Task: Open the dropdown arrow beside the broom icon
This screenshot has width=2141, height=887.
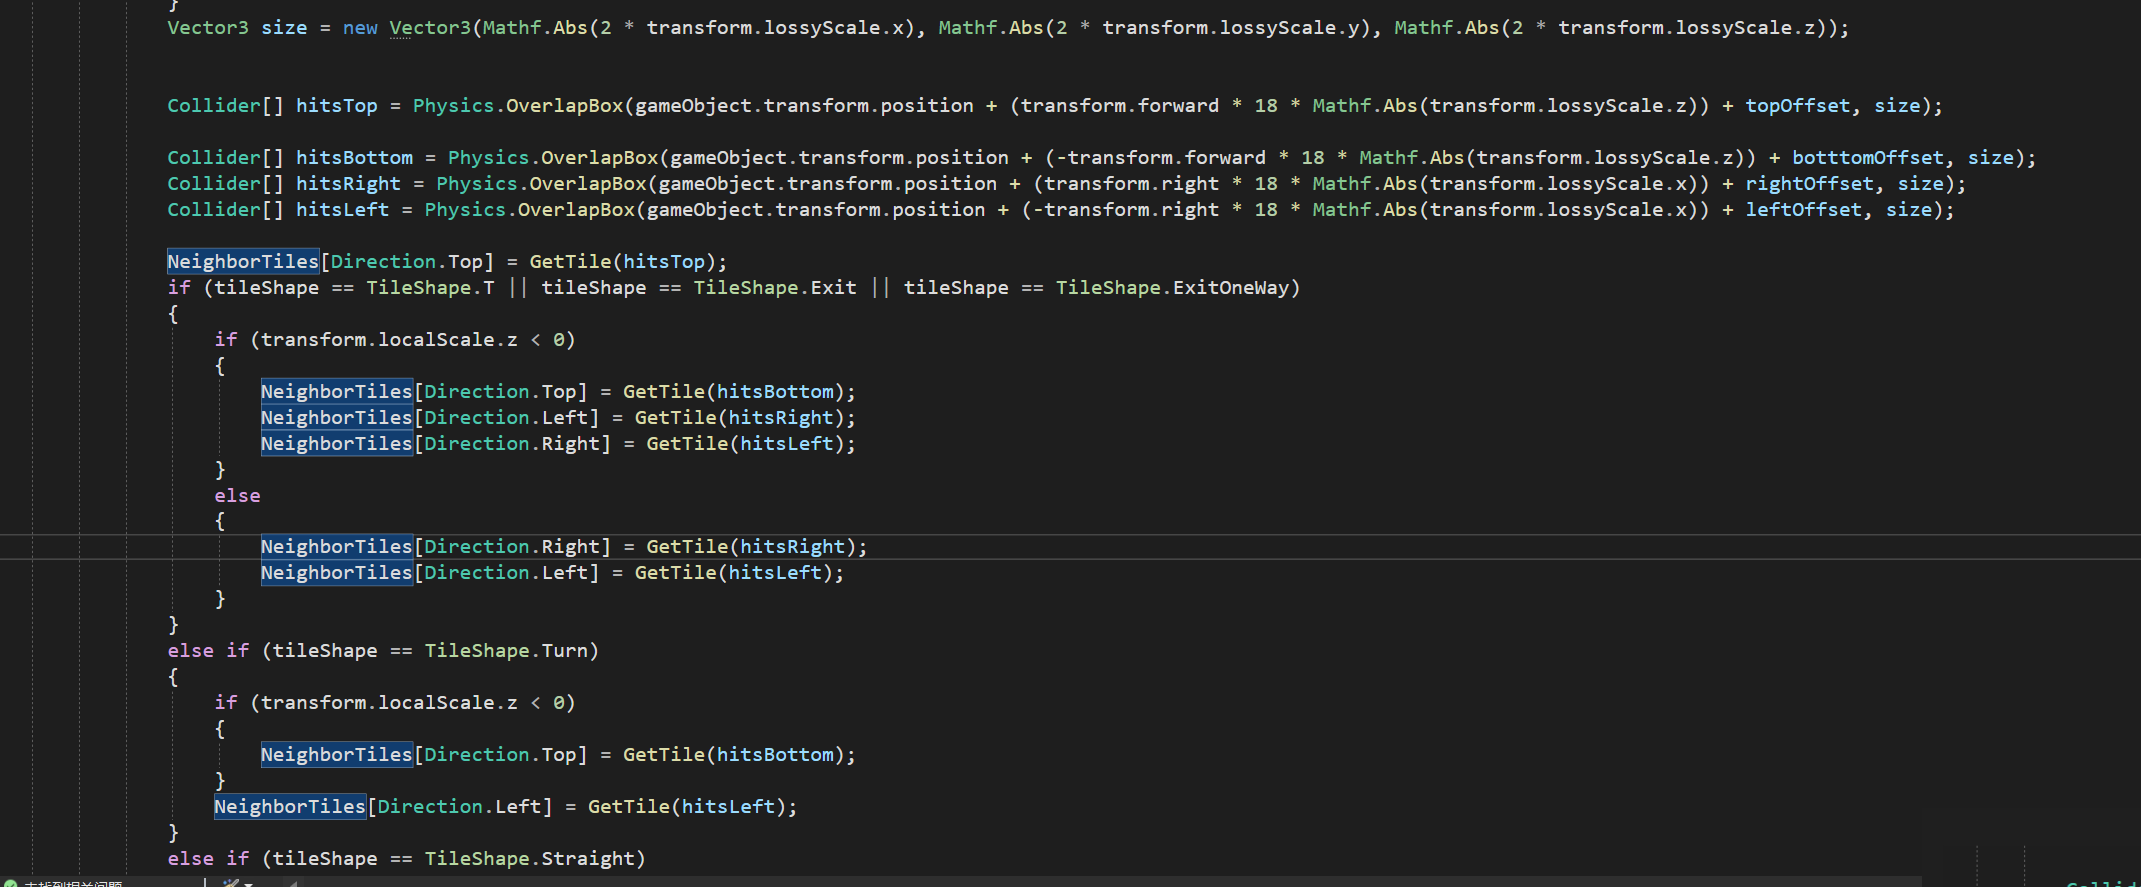Action: [248, 884]
